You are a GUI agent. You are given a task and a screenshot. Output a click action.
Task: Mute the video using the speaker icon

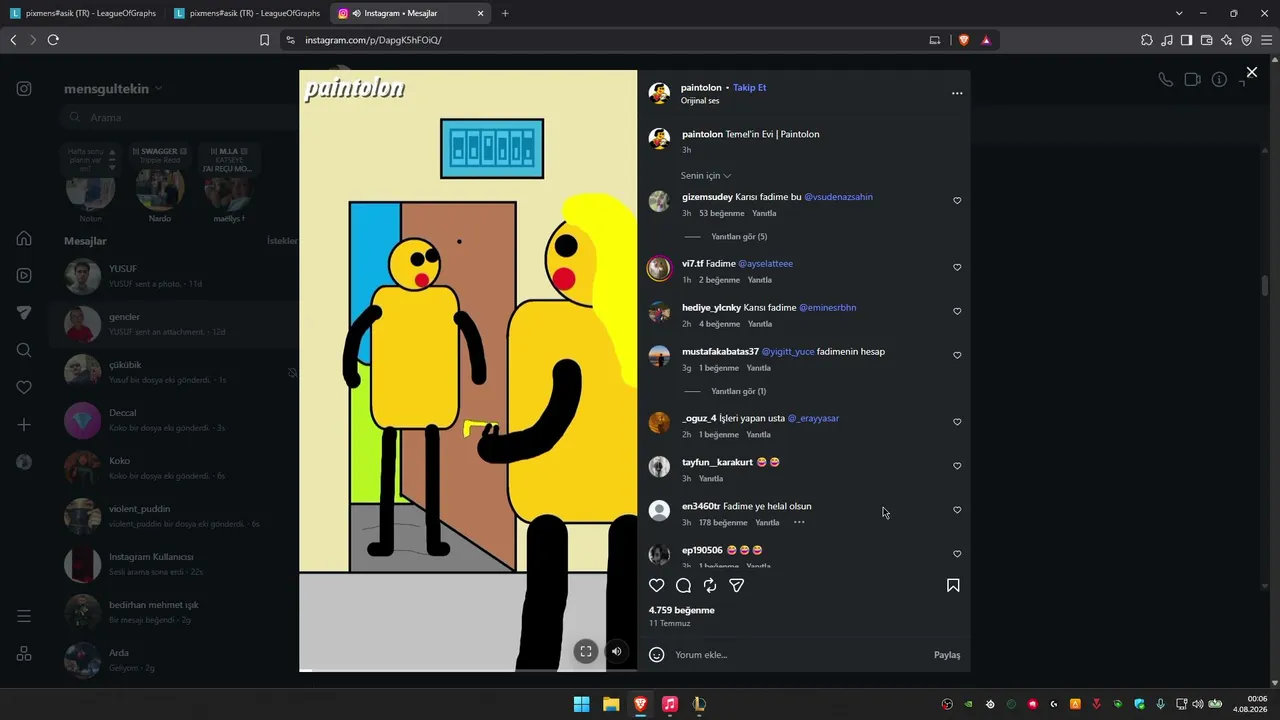[x=616, y=651]
